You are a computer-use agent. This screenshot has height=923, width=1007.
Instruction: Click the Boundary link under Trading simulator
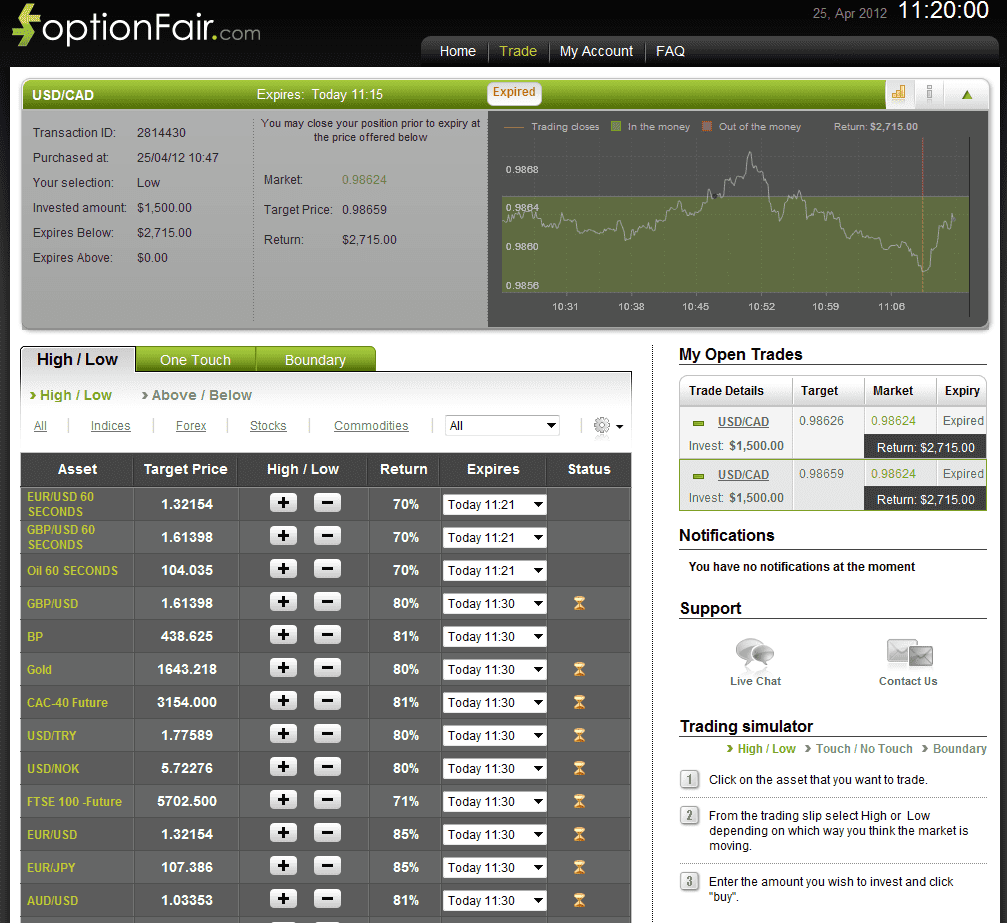pos(959,748)
